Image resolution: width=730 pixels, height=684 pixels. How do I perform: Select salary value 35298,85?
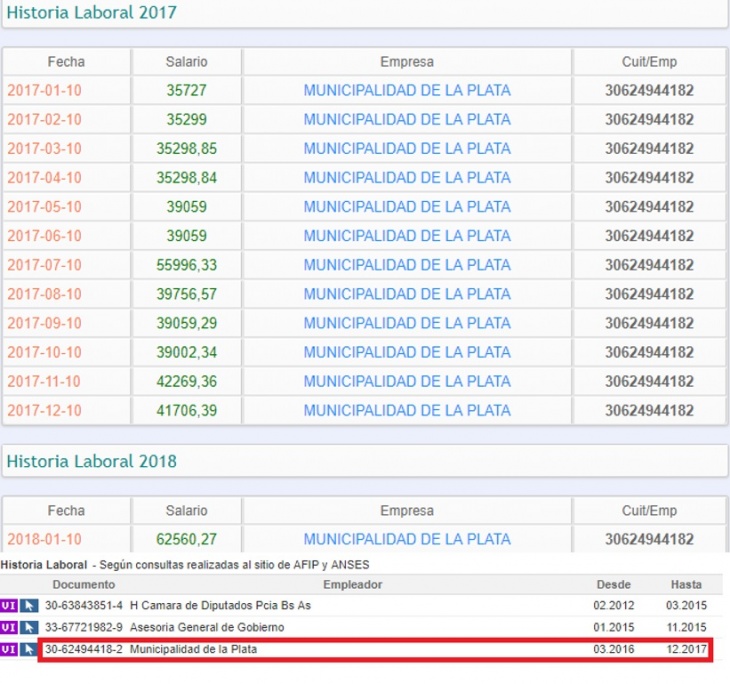186,149
